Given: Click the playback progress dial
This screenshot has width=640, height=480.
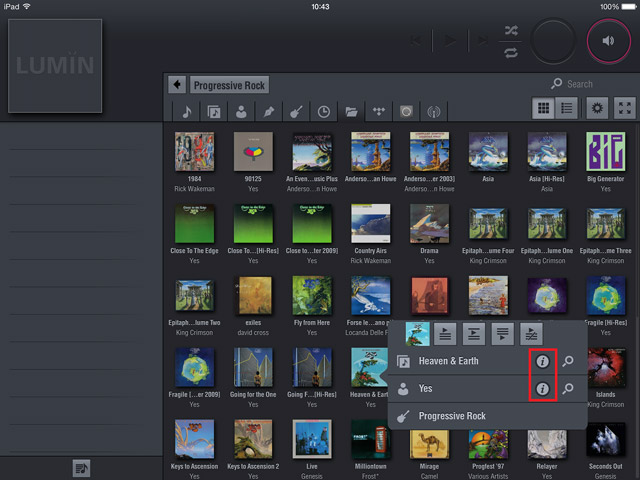Looking at the screenshot, I should tap(553, 40).
